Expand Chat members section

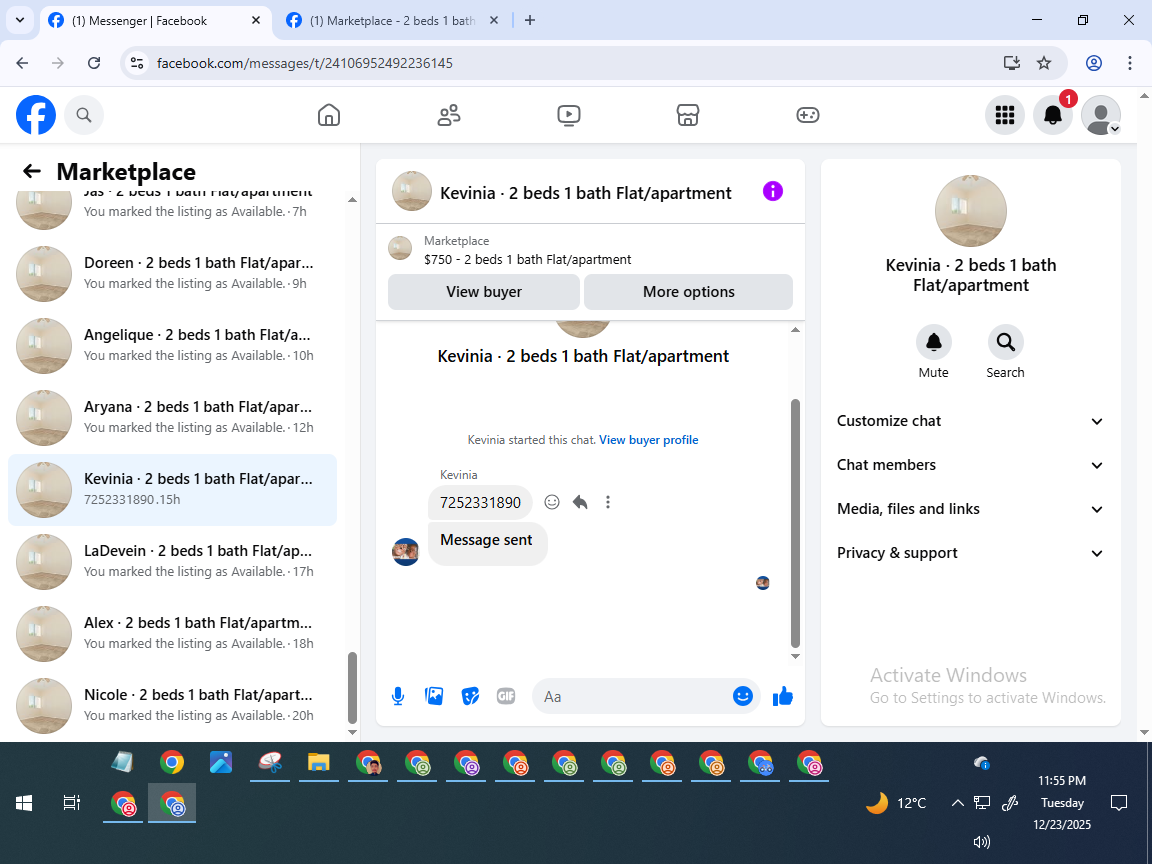click(971, 465)
